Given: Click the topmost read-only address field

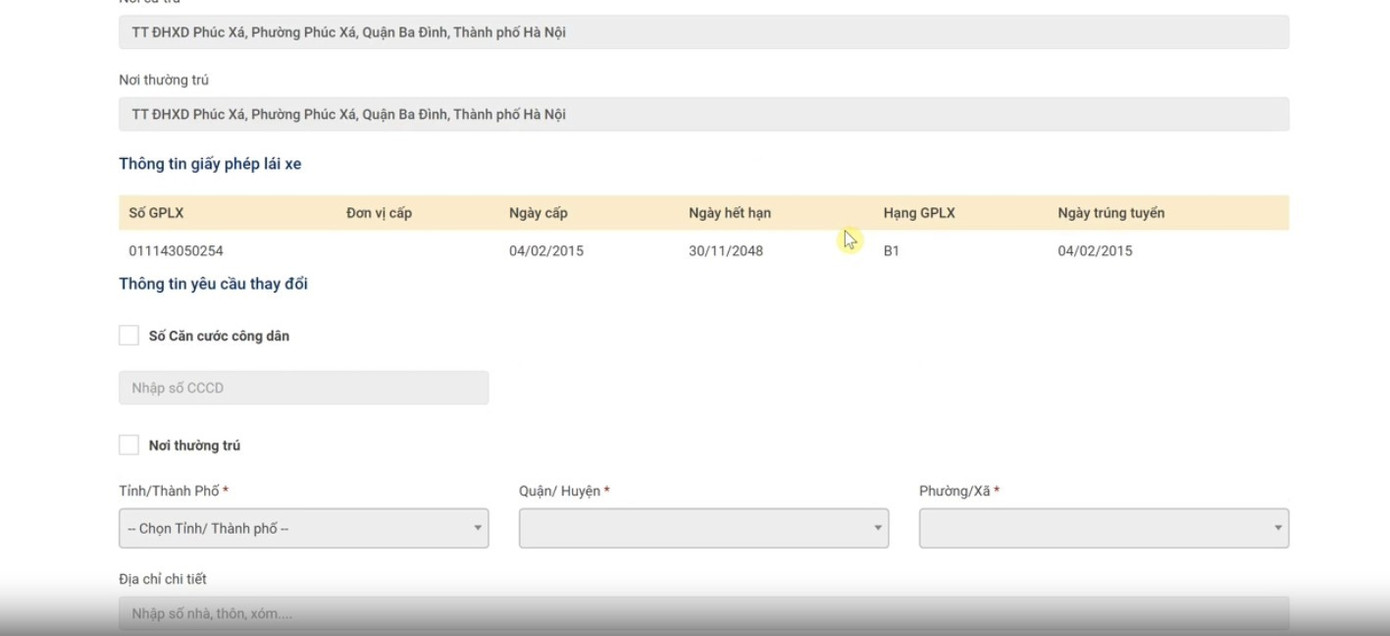Looking at the screenshot, I should pos(703,32).
